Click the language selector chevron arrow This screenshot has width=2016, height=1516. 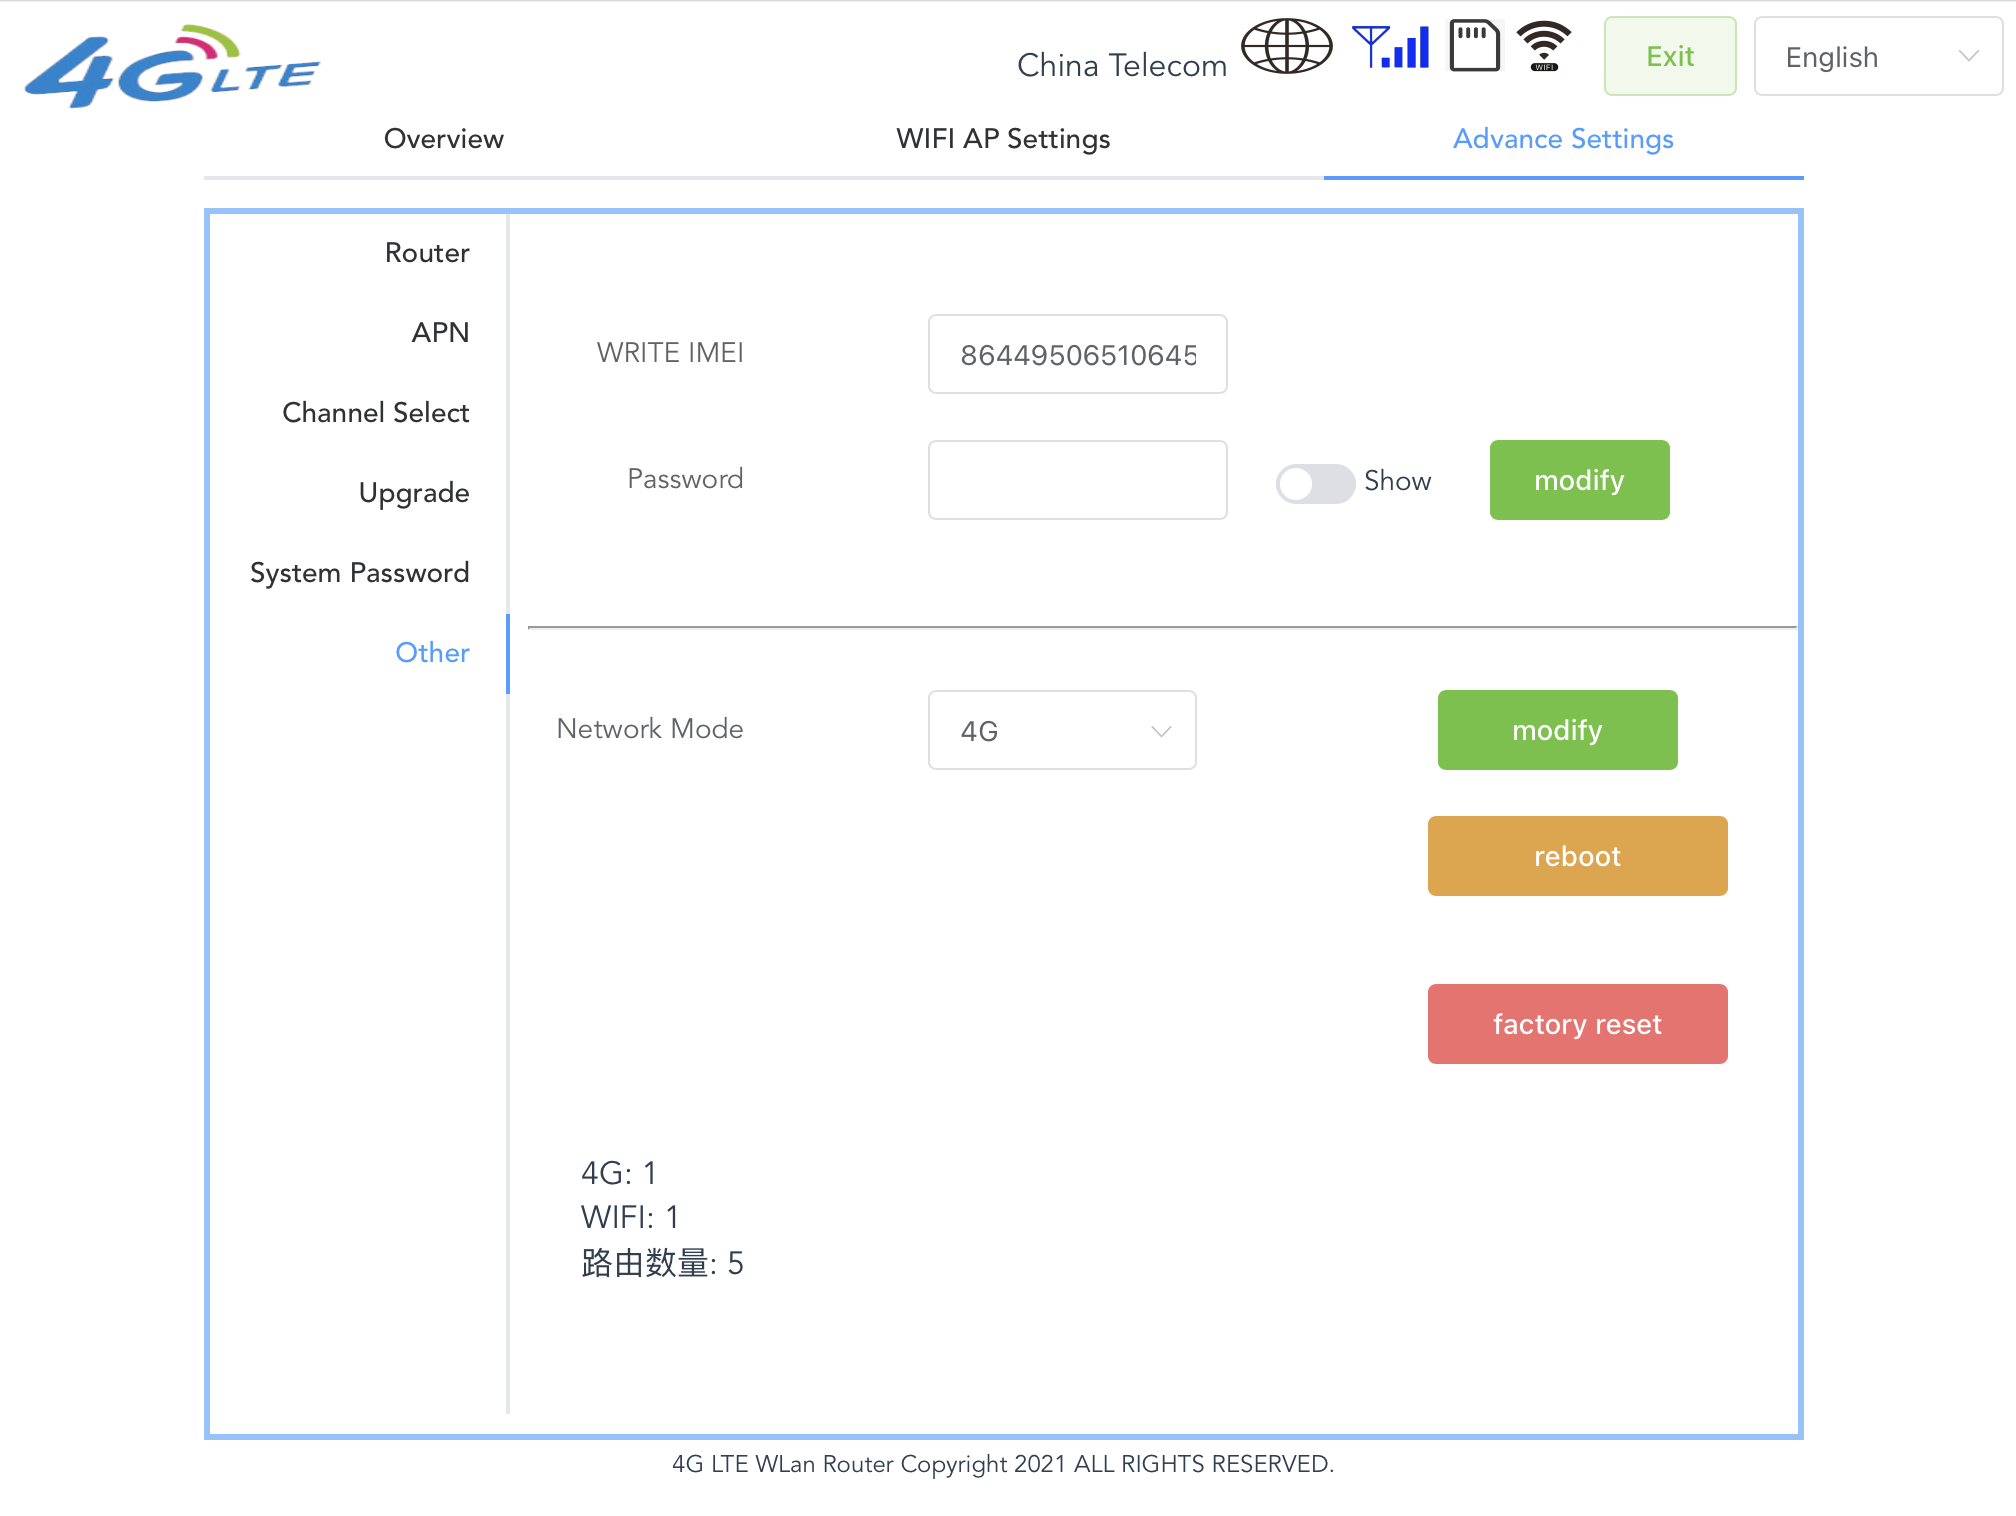click(1968, 57)
